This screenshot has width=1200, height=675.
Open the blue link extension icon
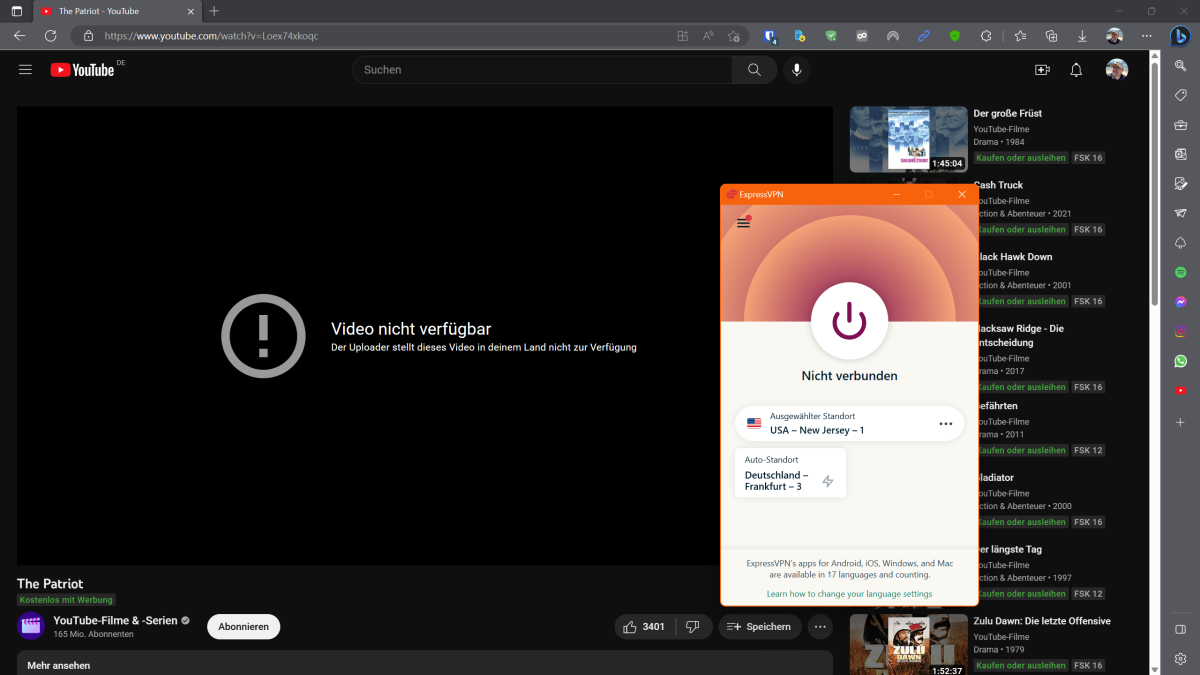[x=924, y=35]
